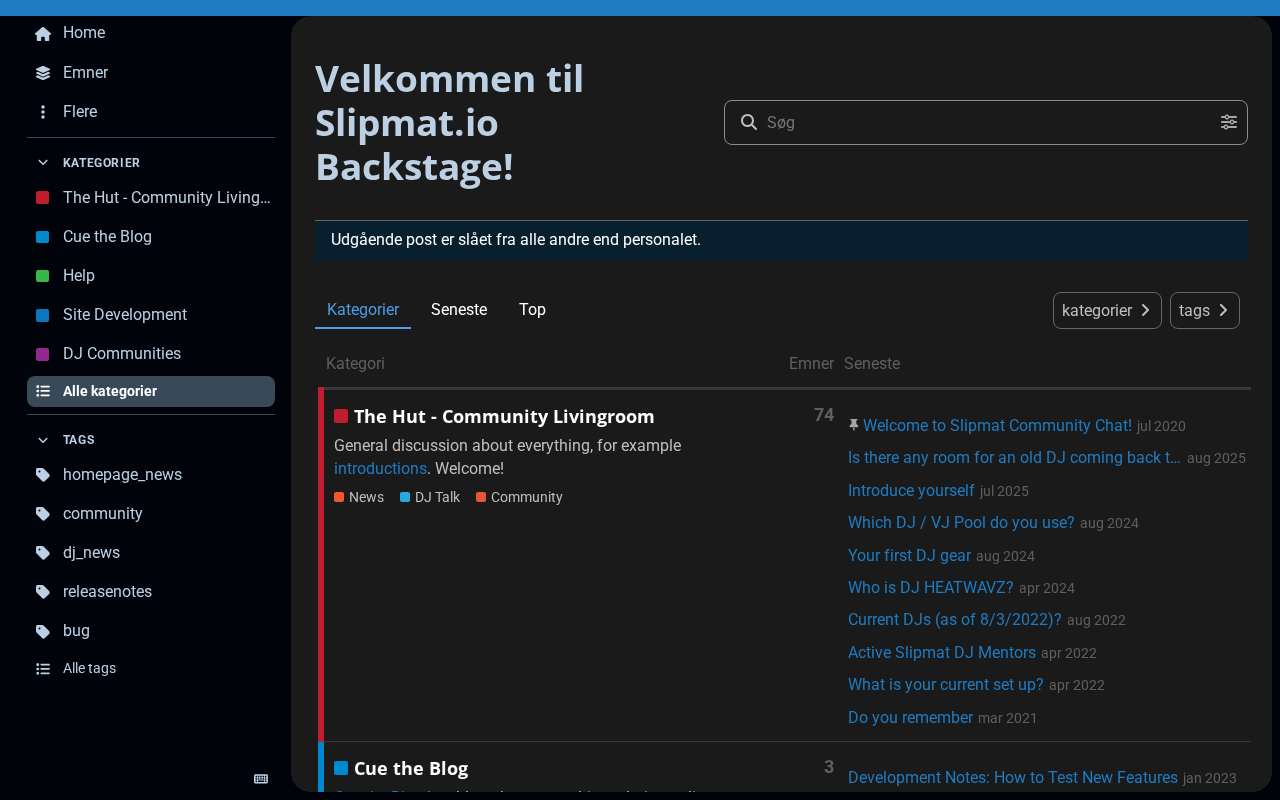Click the Flere three-dots icon
The width and height of the screenshot is (1280, 800).
(43, 112)
